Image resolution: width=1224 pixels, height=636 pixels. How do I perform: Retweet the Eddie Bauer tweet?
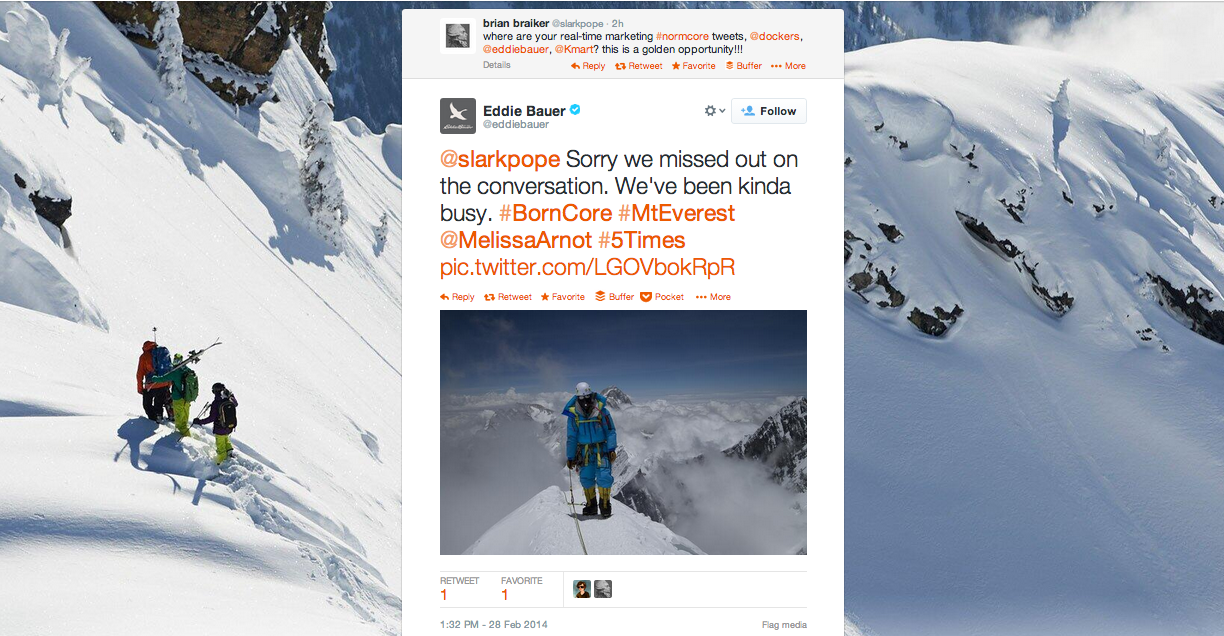[x=508, y=297]
